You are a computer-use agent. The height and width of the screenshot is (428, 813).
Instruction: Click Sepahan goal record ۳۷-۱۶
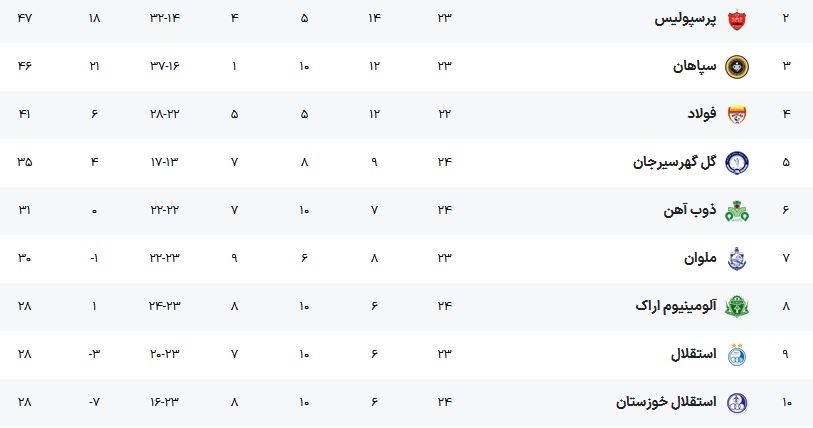165,66
